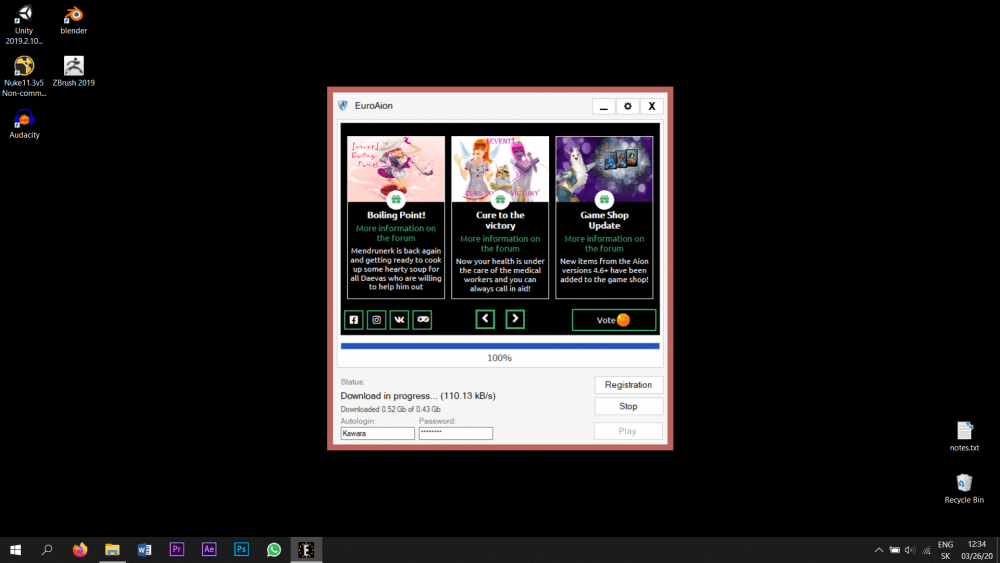Expand the hidden system tray icons chevron
1000x563 pixels.
(x=879, y=550)
